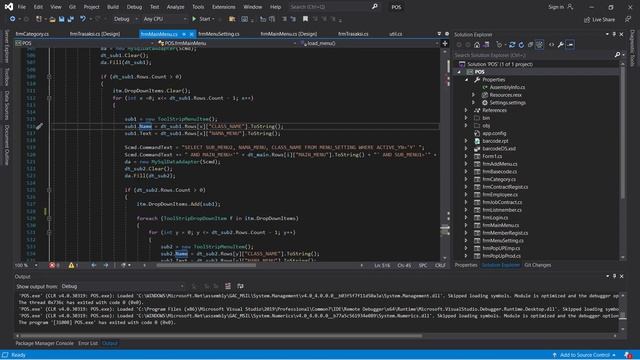Select frmLogin.cs in Solution Explorer

click(x=495, y=218)
